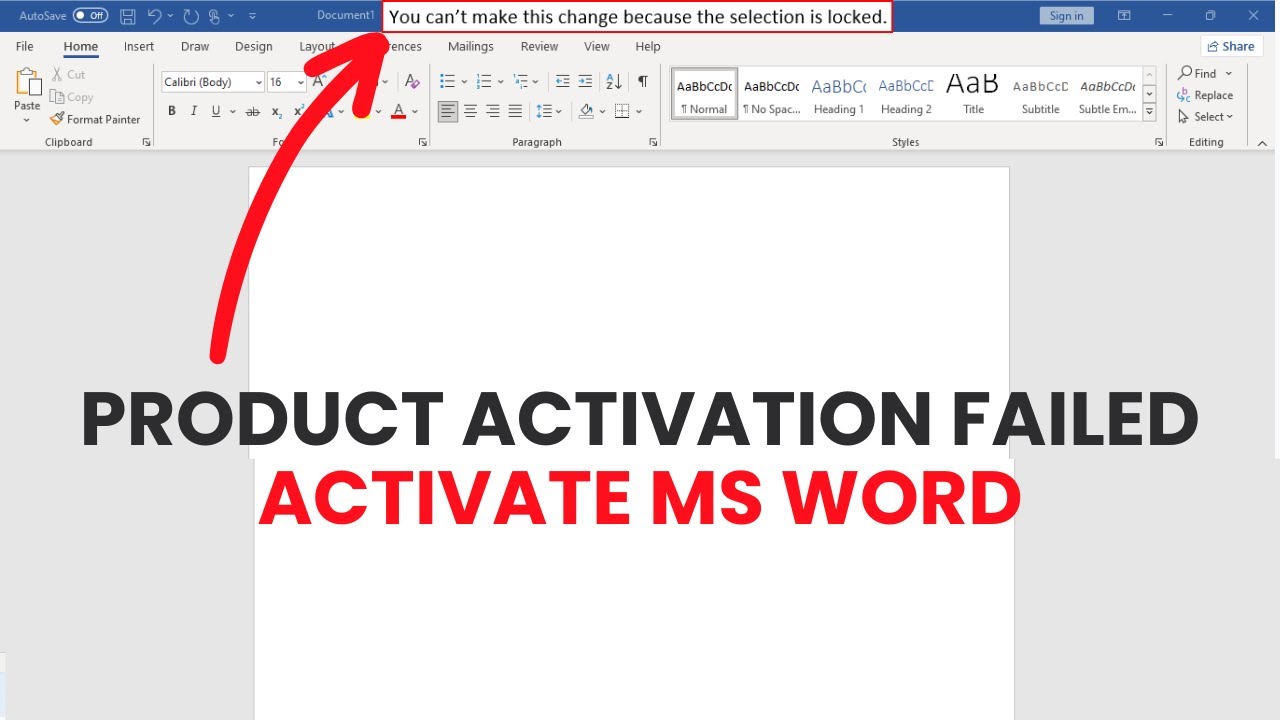Screen dimensions: 1280x720
Task: Open borders dropdown arrow
Action: click(x=640, y=111)
